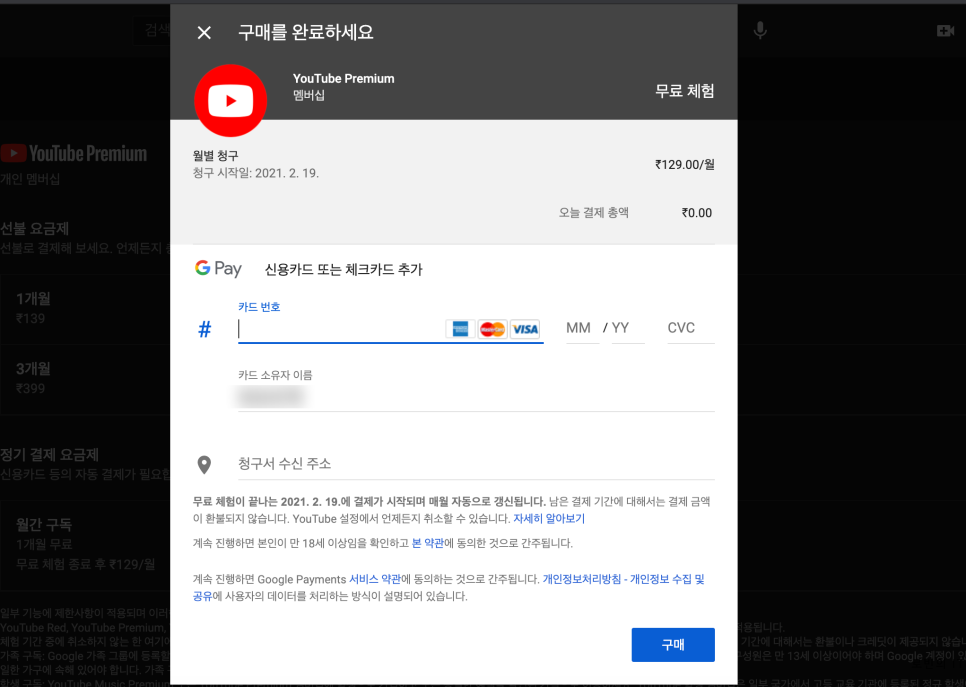Click the 무료 체험 free trial label
Screen dimensions: 966x687
coord(684,91)
